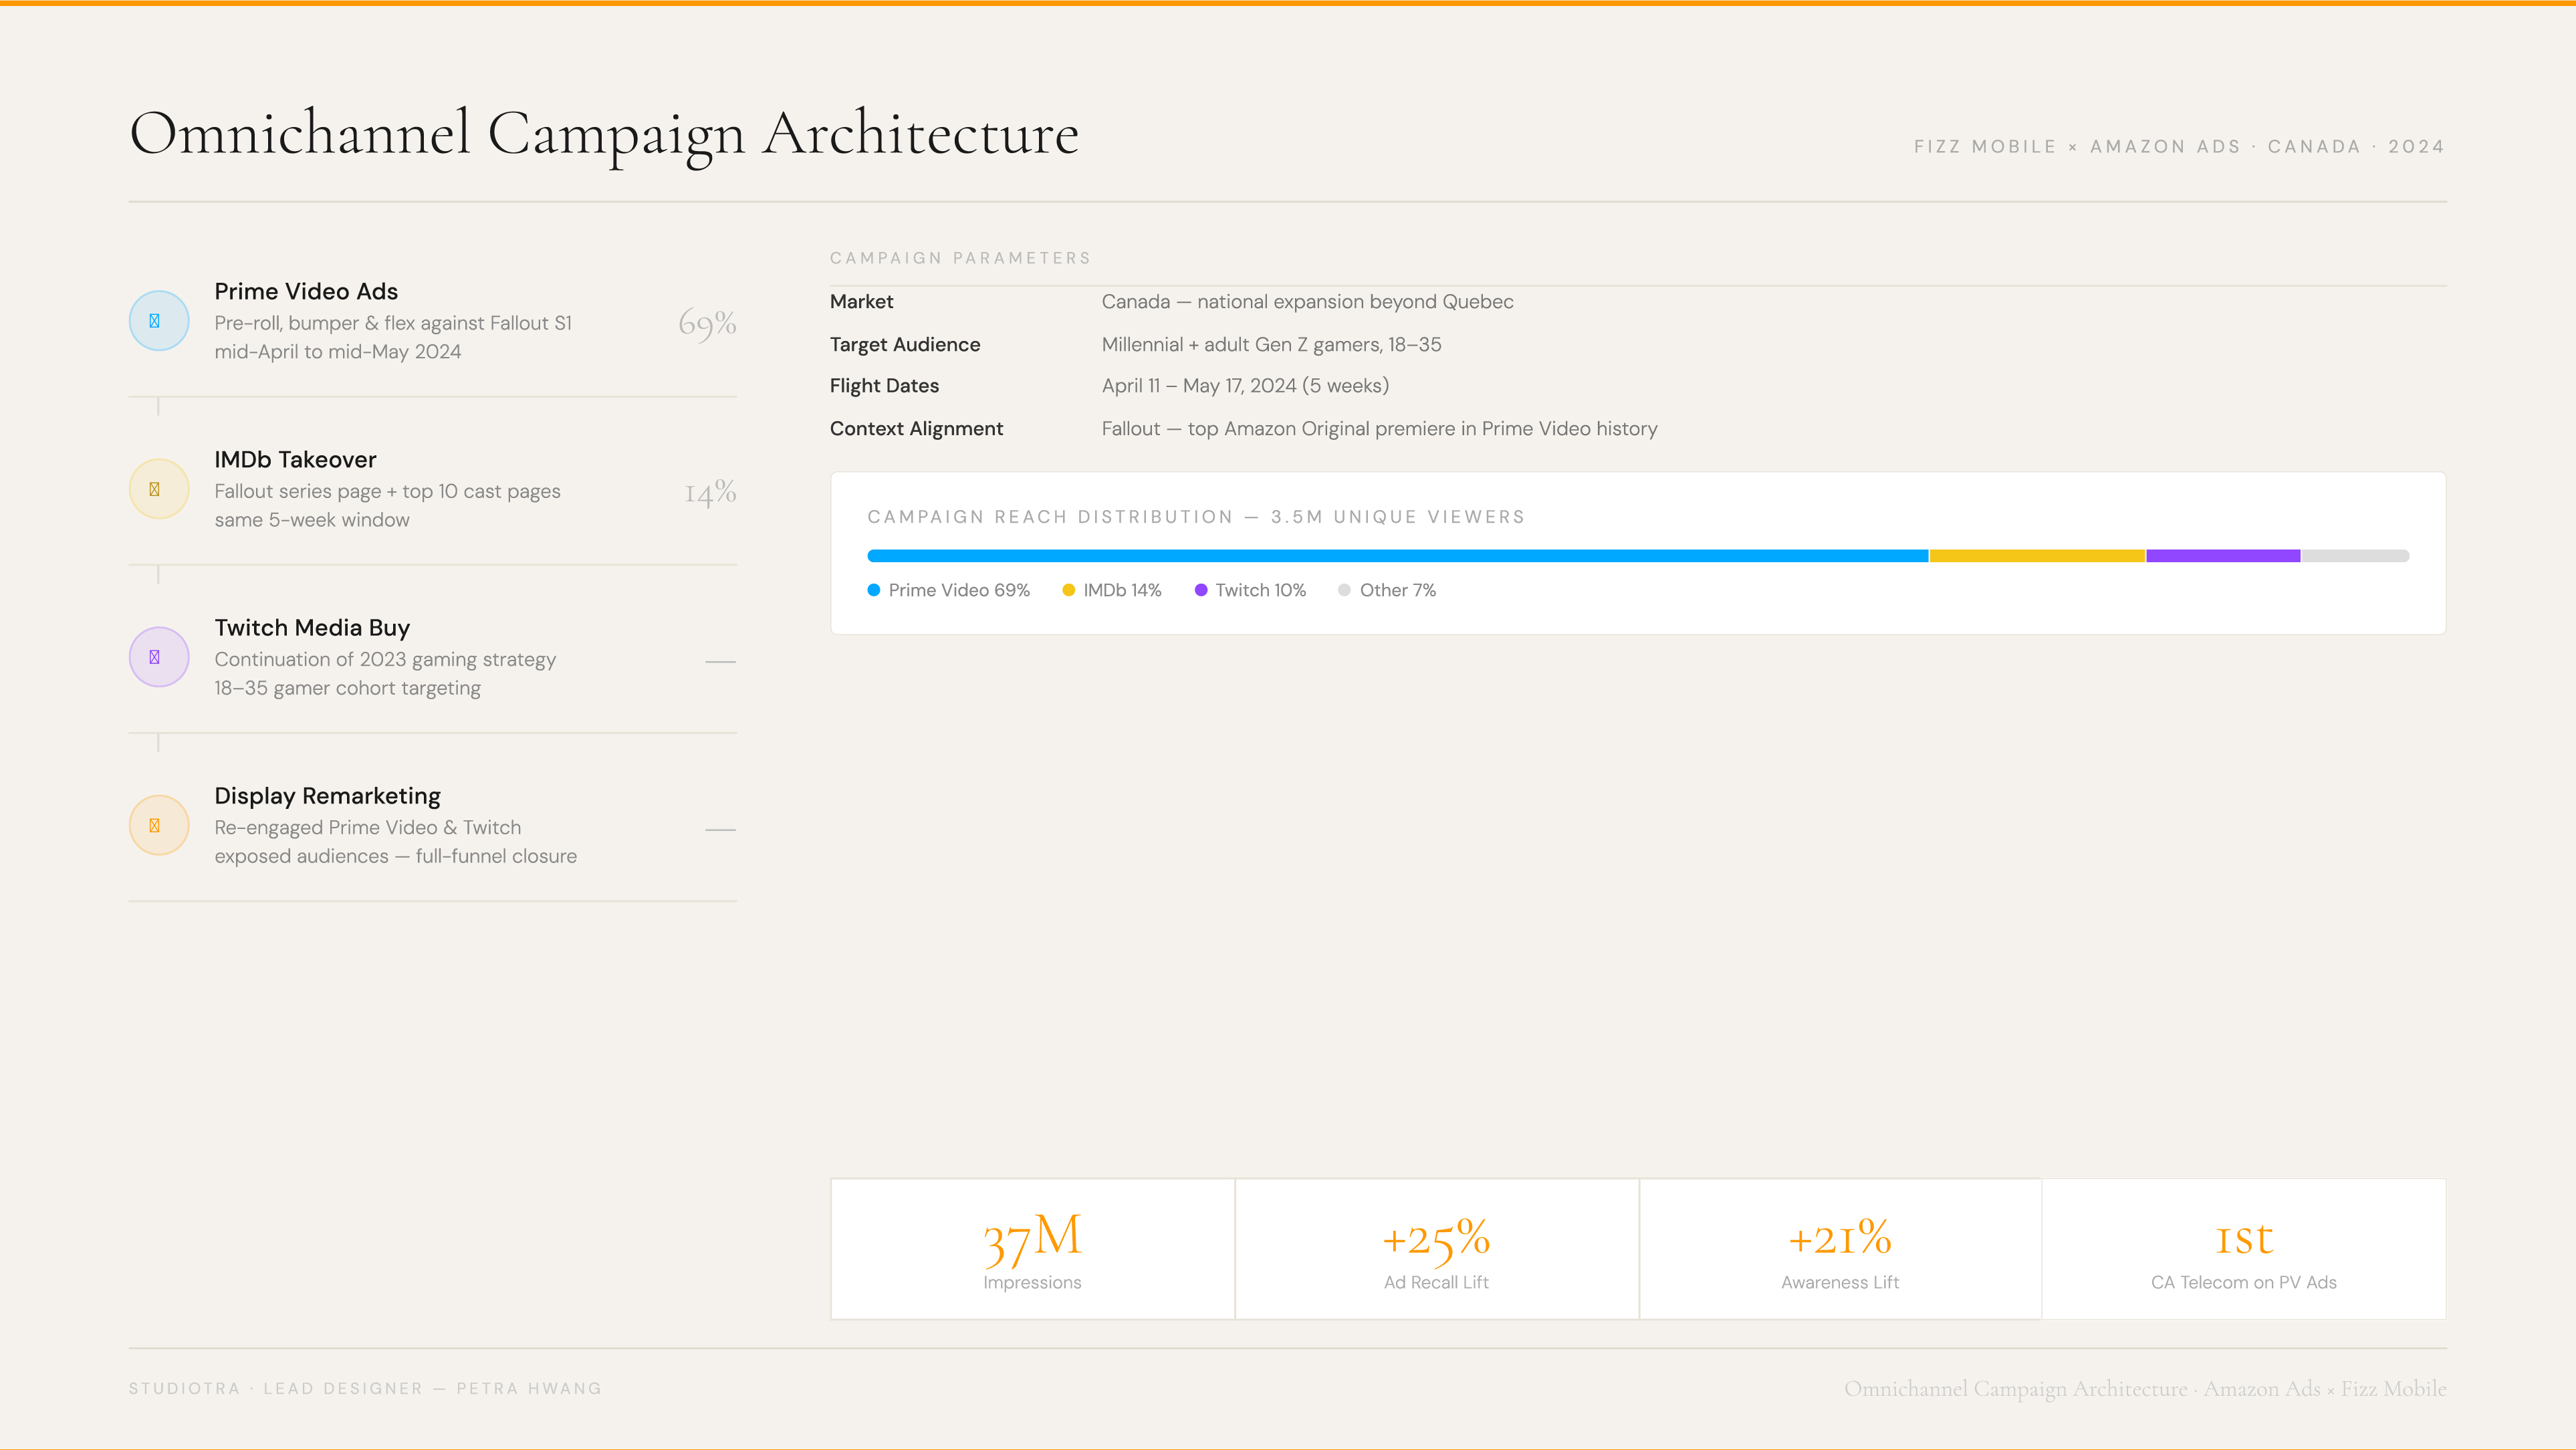Click the Twitch Media Buy heading
Viewport: 2576px width, 1450px height.
point(312,628)
